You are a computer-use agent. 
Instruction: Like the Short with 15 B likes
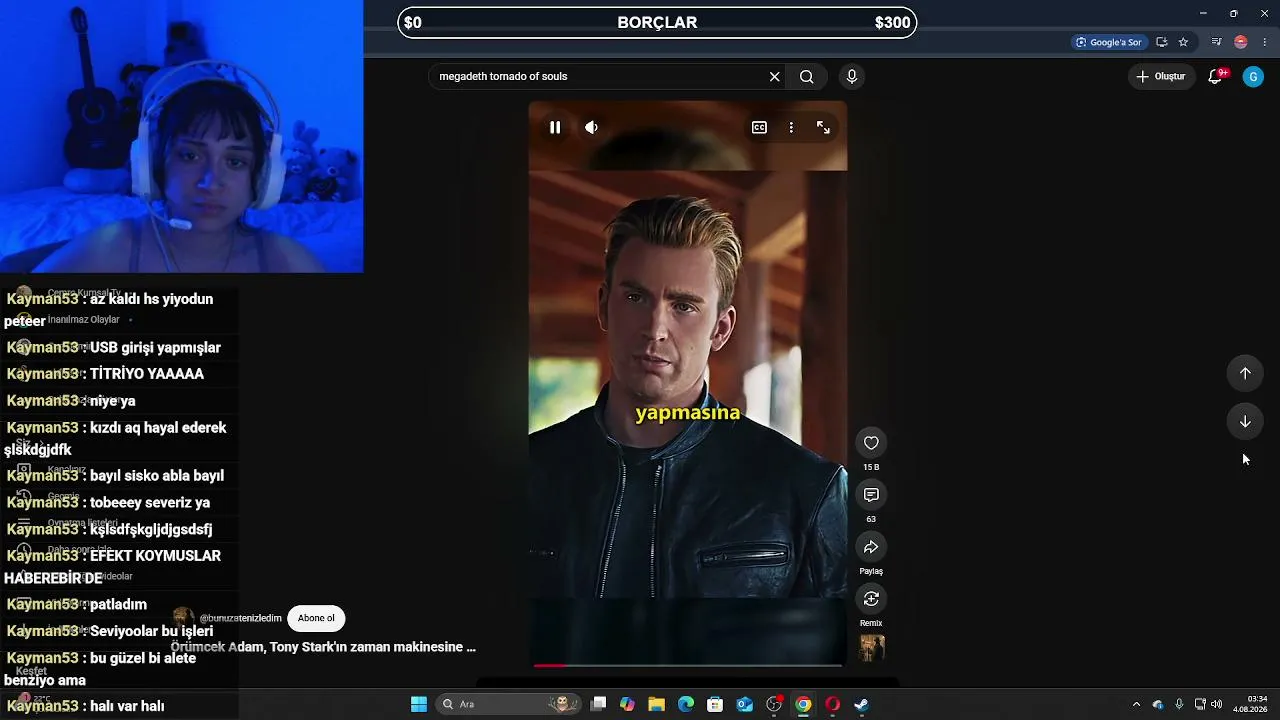point(871,443)
